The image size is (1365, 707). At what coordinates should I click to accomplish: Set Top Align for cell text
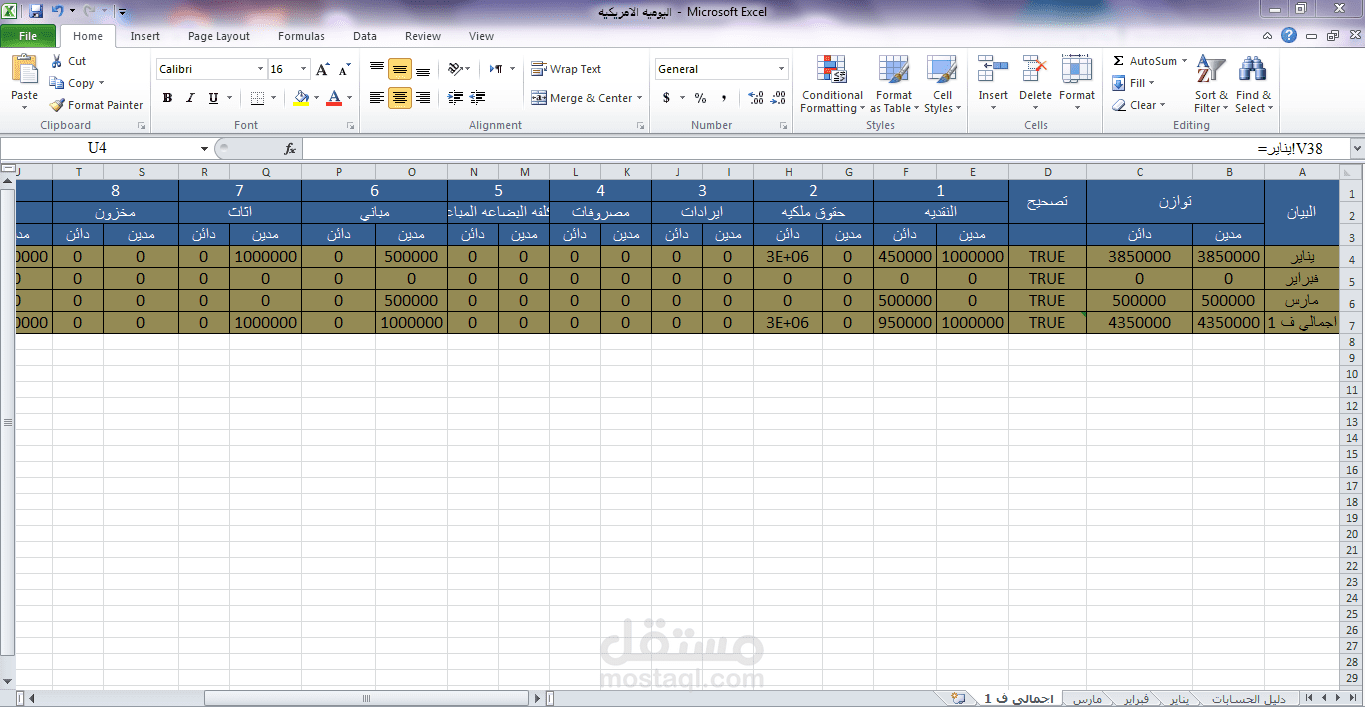(377, 69)
